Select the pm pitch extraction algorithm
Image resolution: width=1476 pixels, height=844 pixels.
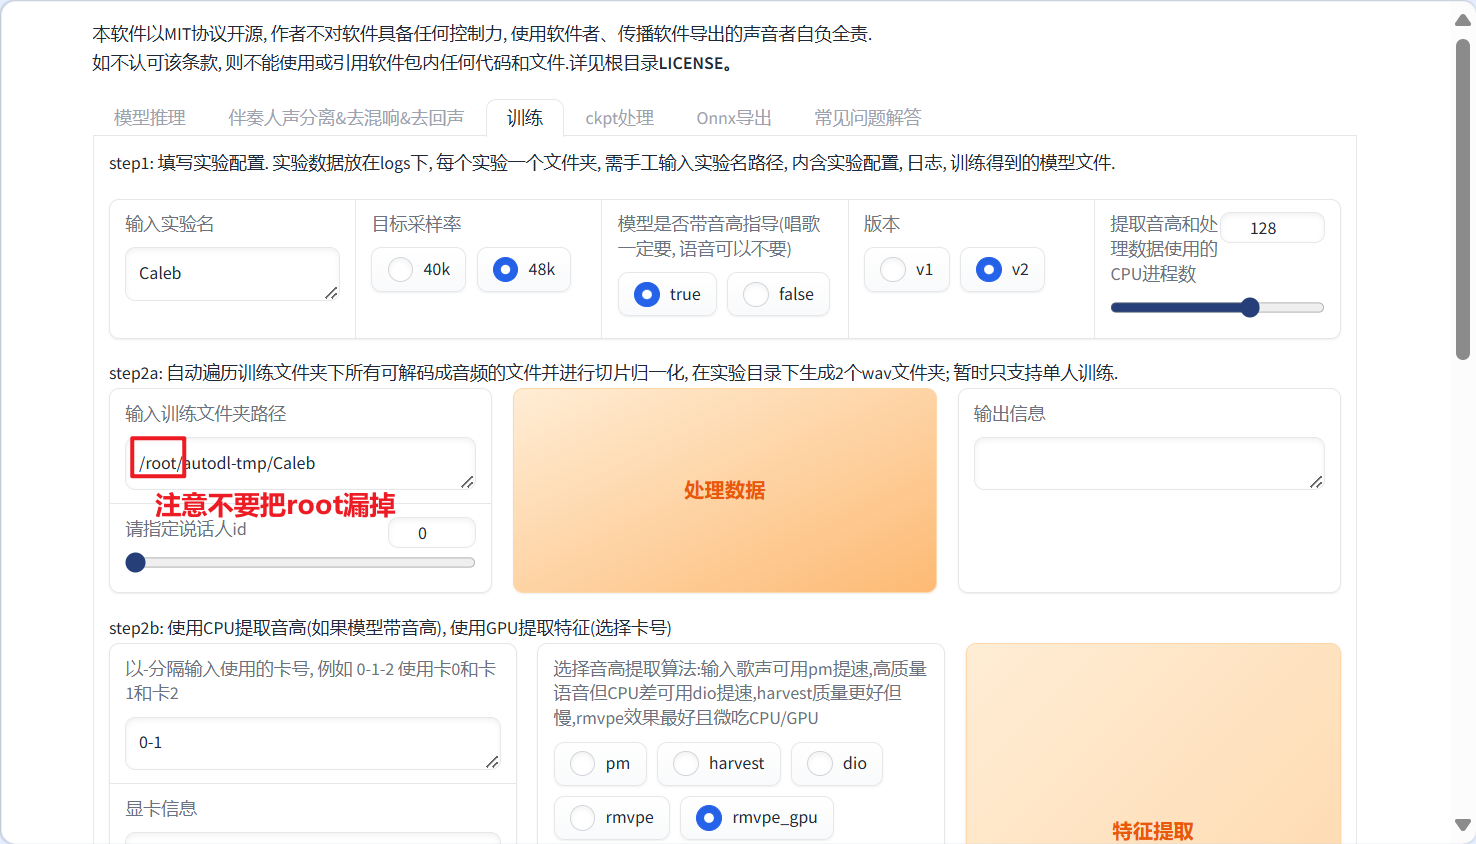[x=600, y=764]
